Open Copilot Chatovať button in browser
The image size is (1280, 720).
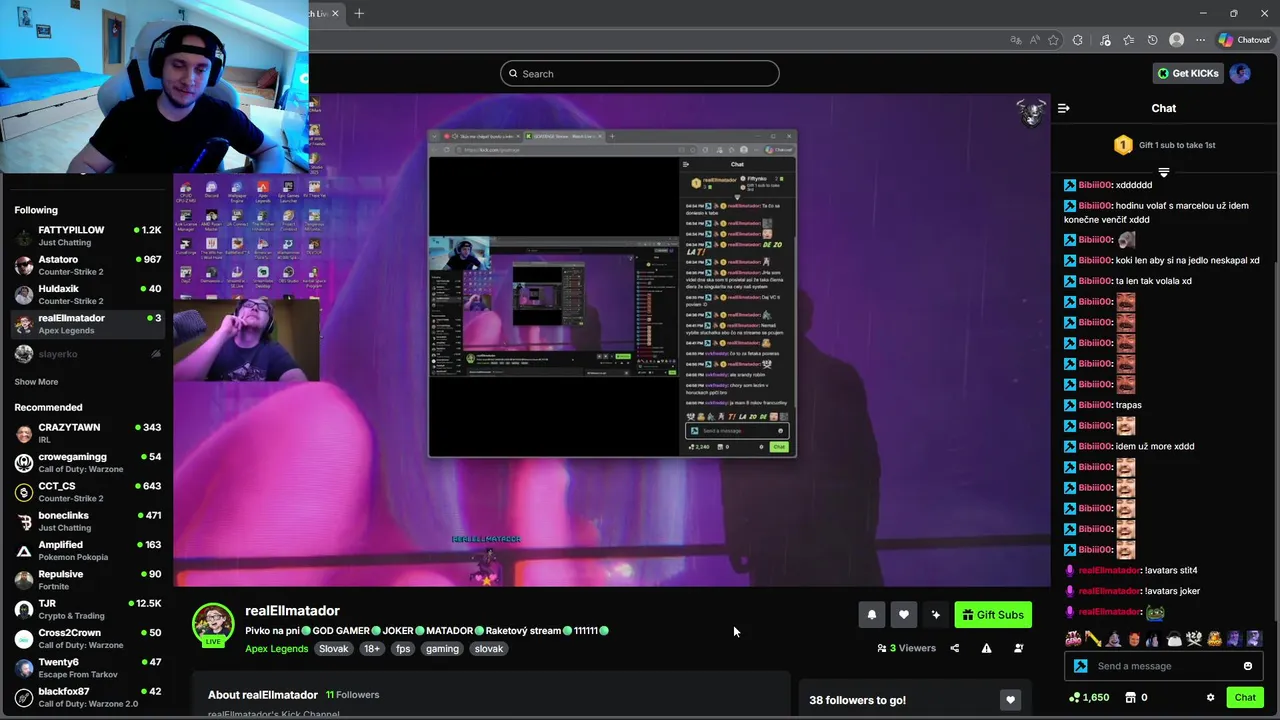(x=1244, y=40)
